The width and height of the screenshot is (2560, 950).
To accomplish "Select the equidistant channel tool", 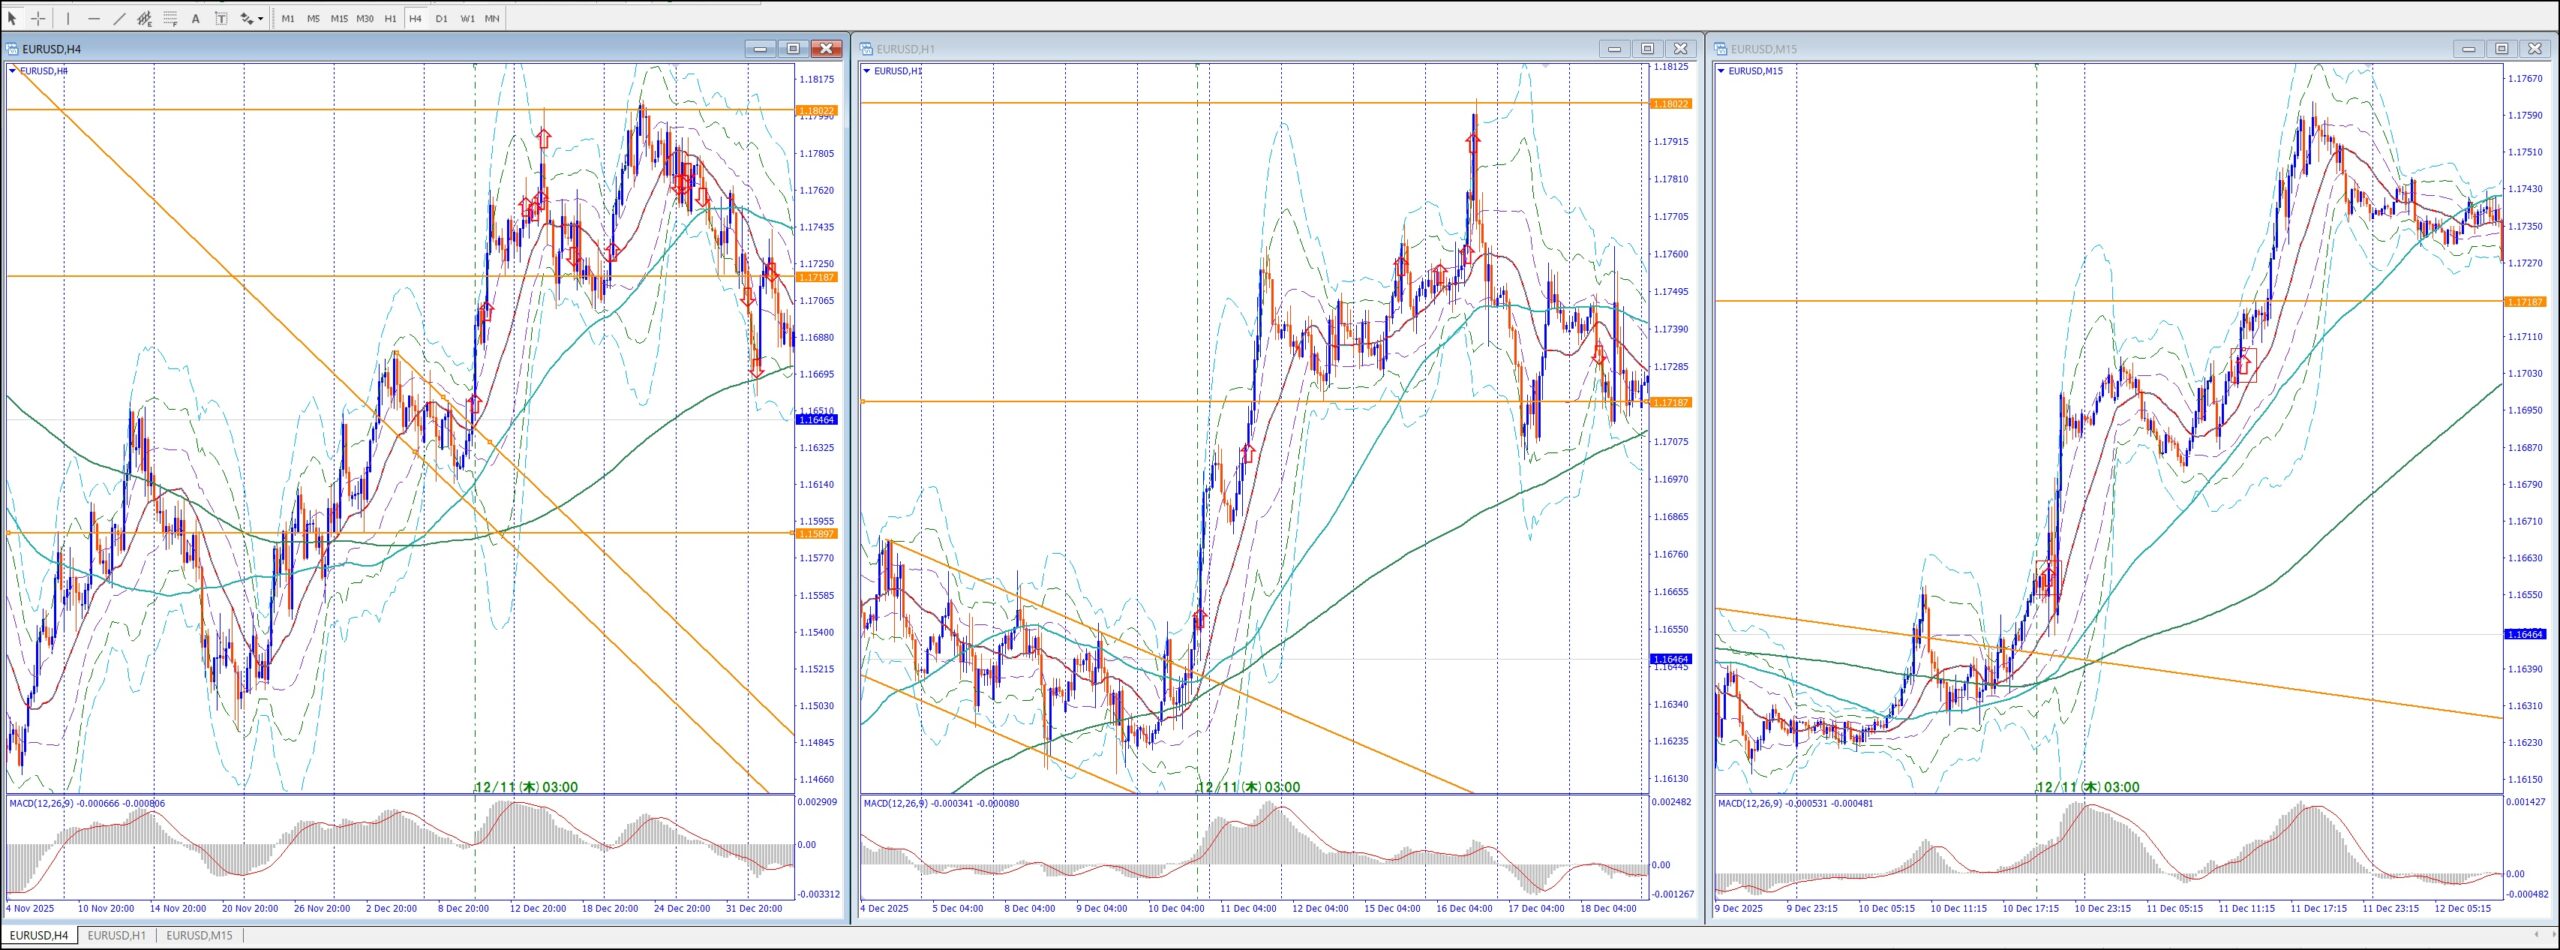I will click(x=144, y=18).
